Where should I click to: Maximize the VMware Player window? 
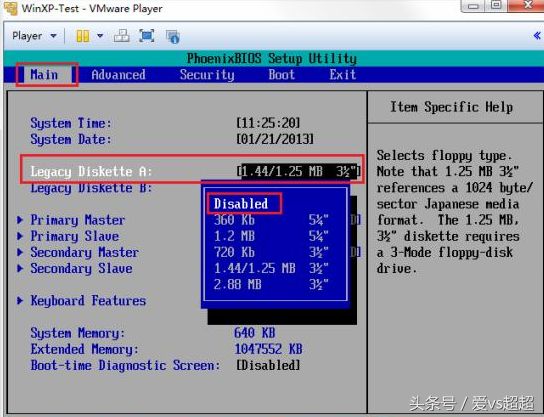pos(496,5)
